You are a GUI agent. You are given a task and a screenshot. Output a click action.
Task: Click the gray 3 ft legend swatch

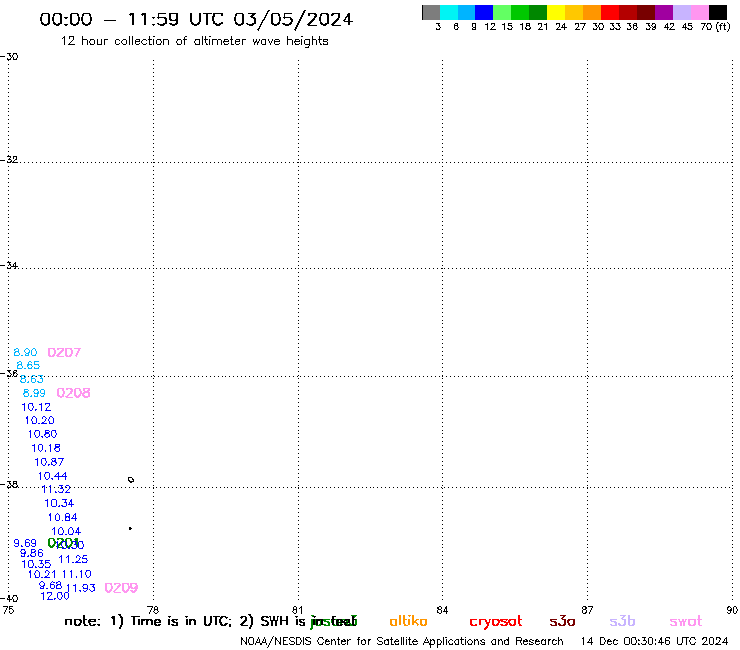pyautogui.click(x=431, y=12)
